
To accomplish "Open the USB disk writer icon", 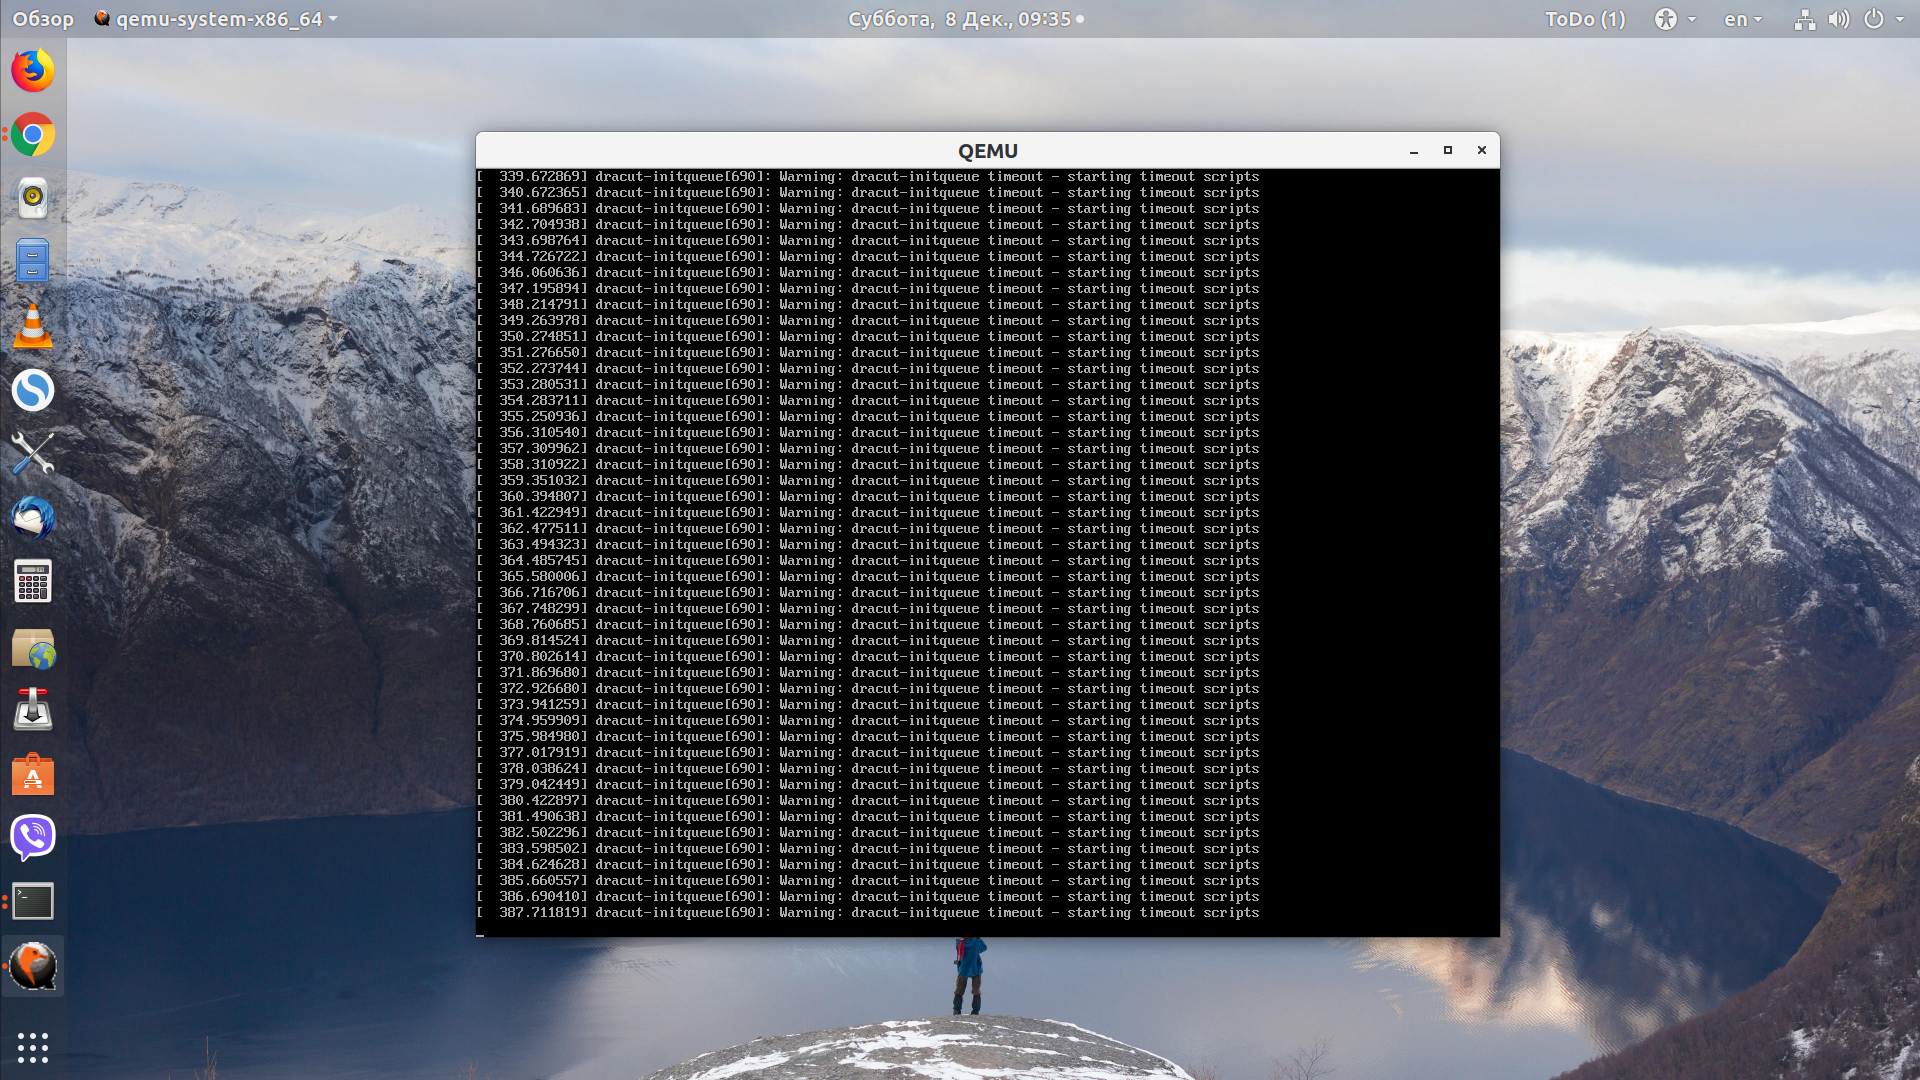I will point(33,710).
